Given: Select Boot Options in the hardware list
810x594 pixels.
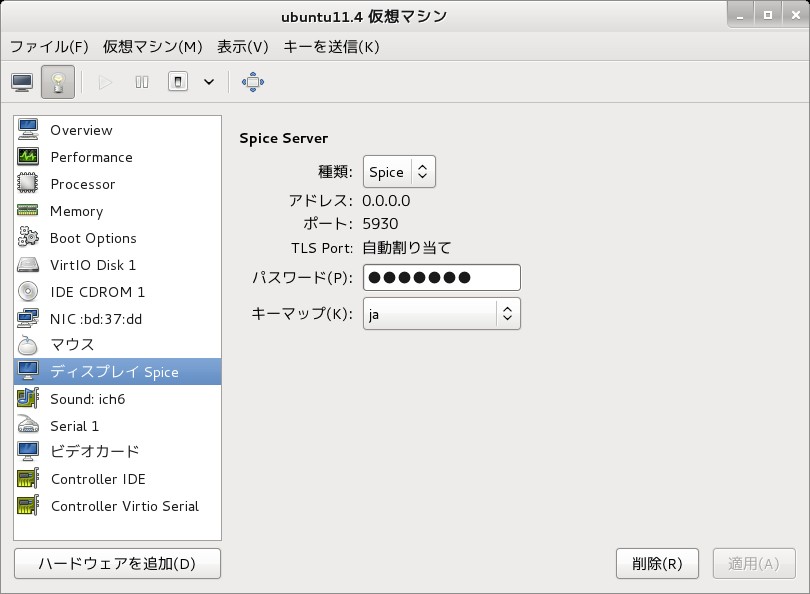Looking at the screenshot, I should [x=118, y=238].
